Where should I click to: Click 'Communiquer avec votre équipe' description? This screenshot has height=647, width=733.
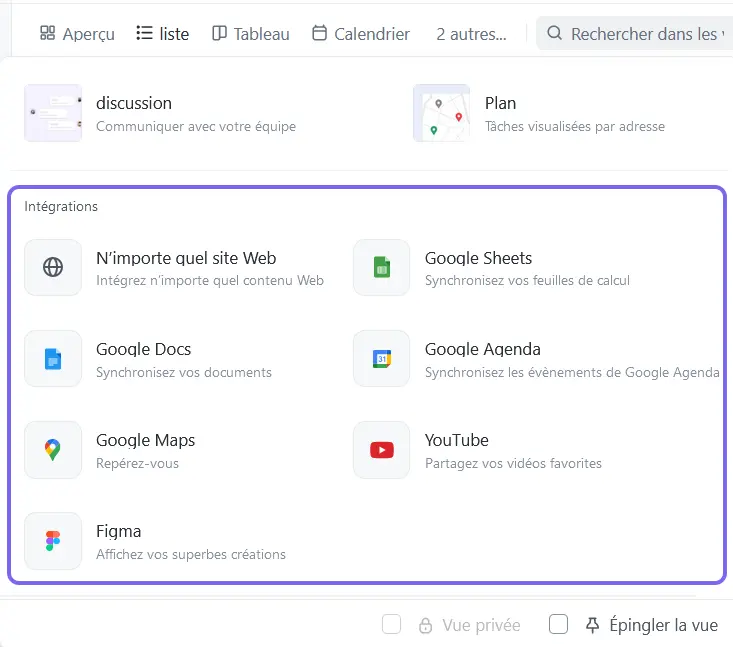tap(196, 126)
